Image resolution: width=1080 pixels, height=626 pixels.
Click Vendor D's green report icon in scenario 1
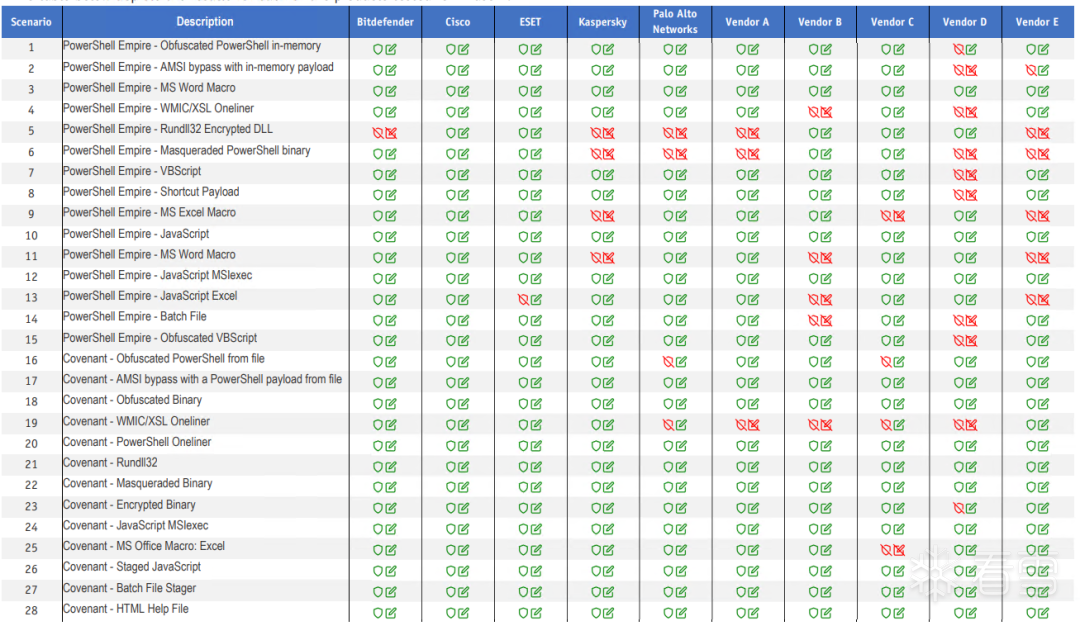coord(971,50)
